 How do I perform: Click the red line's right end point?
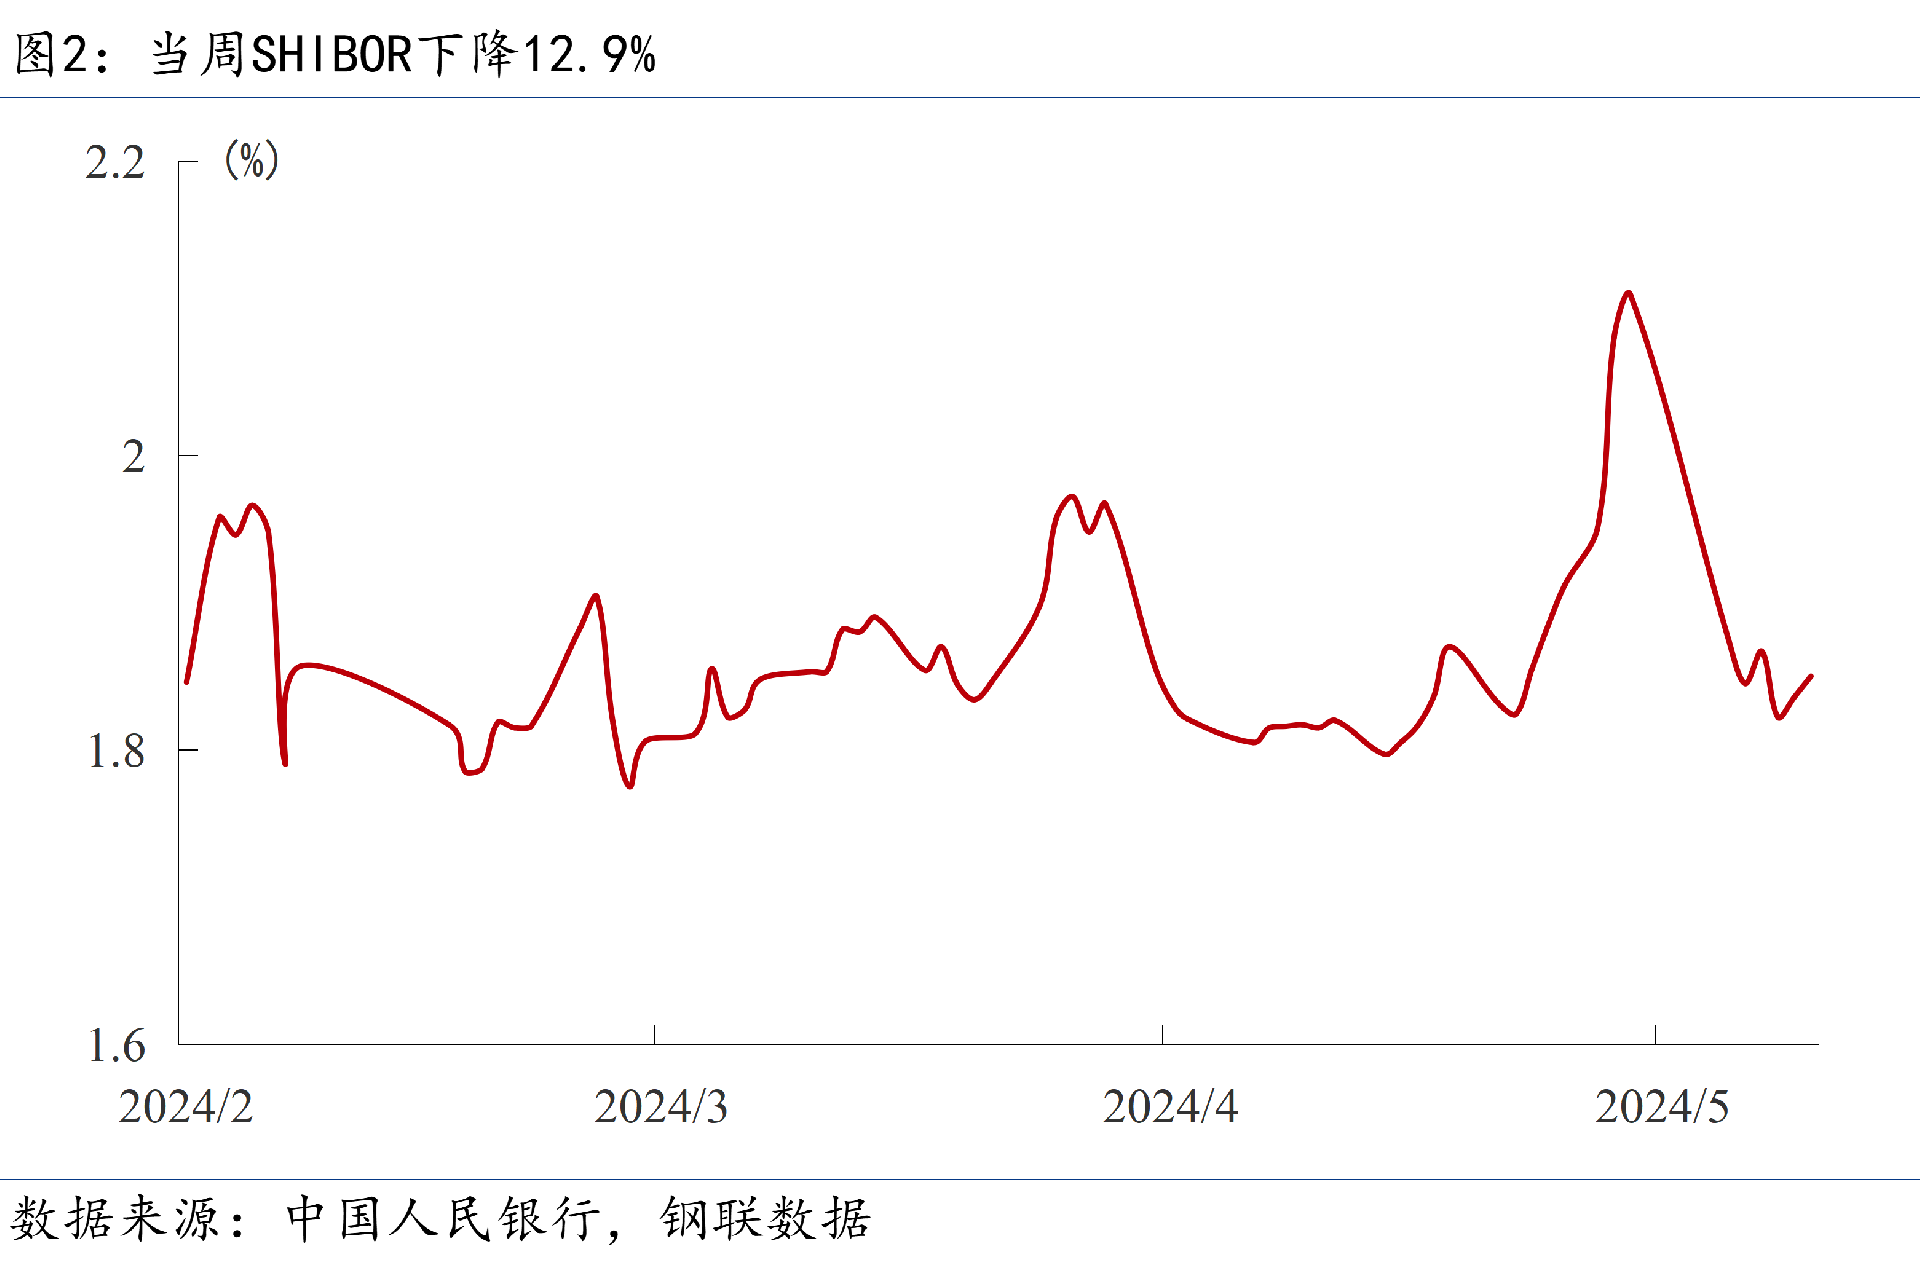[1811, 677]
